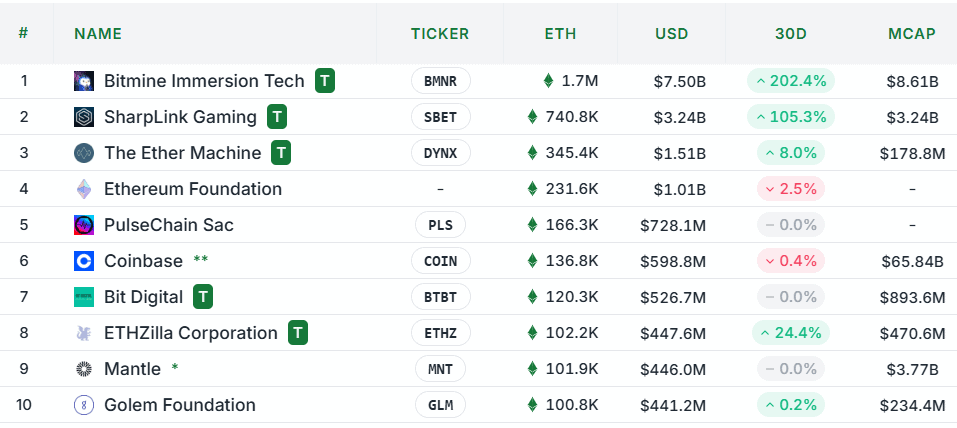Click the red 2.5% change pill

pos(790,189)
